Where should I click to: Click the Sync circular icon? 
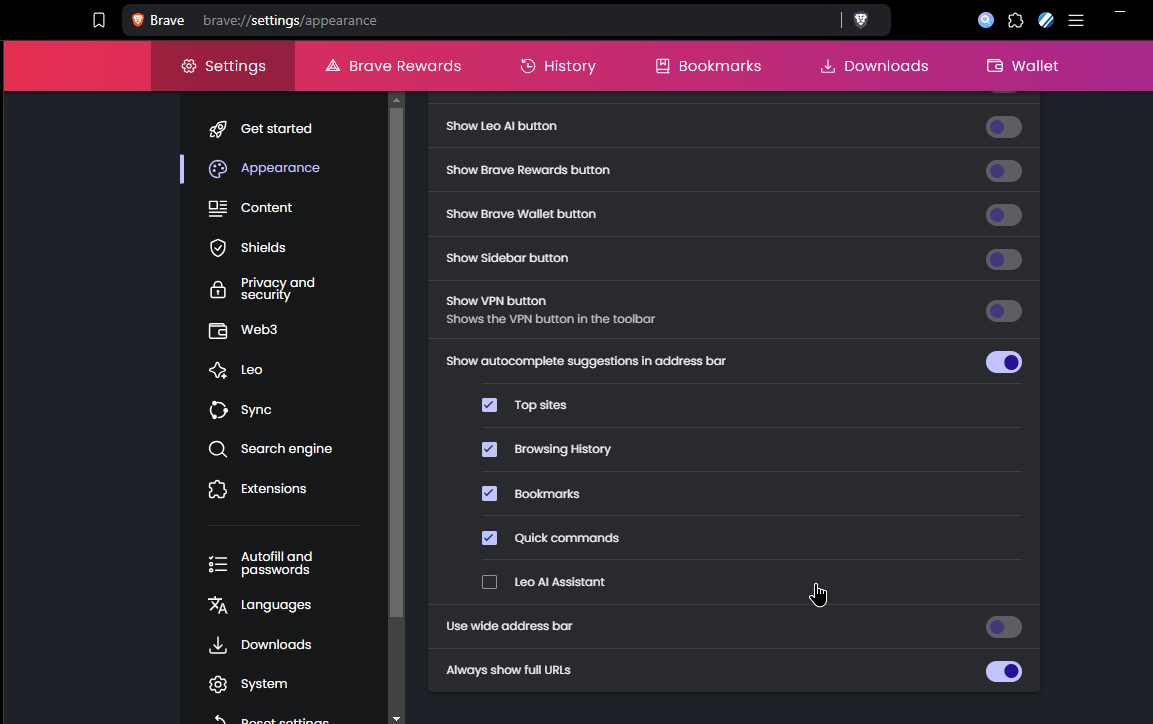218,409
